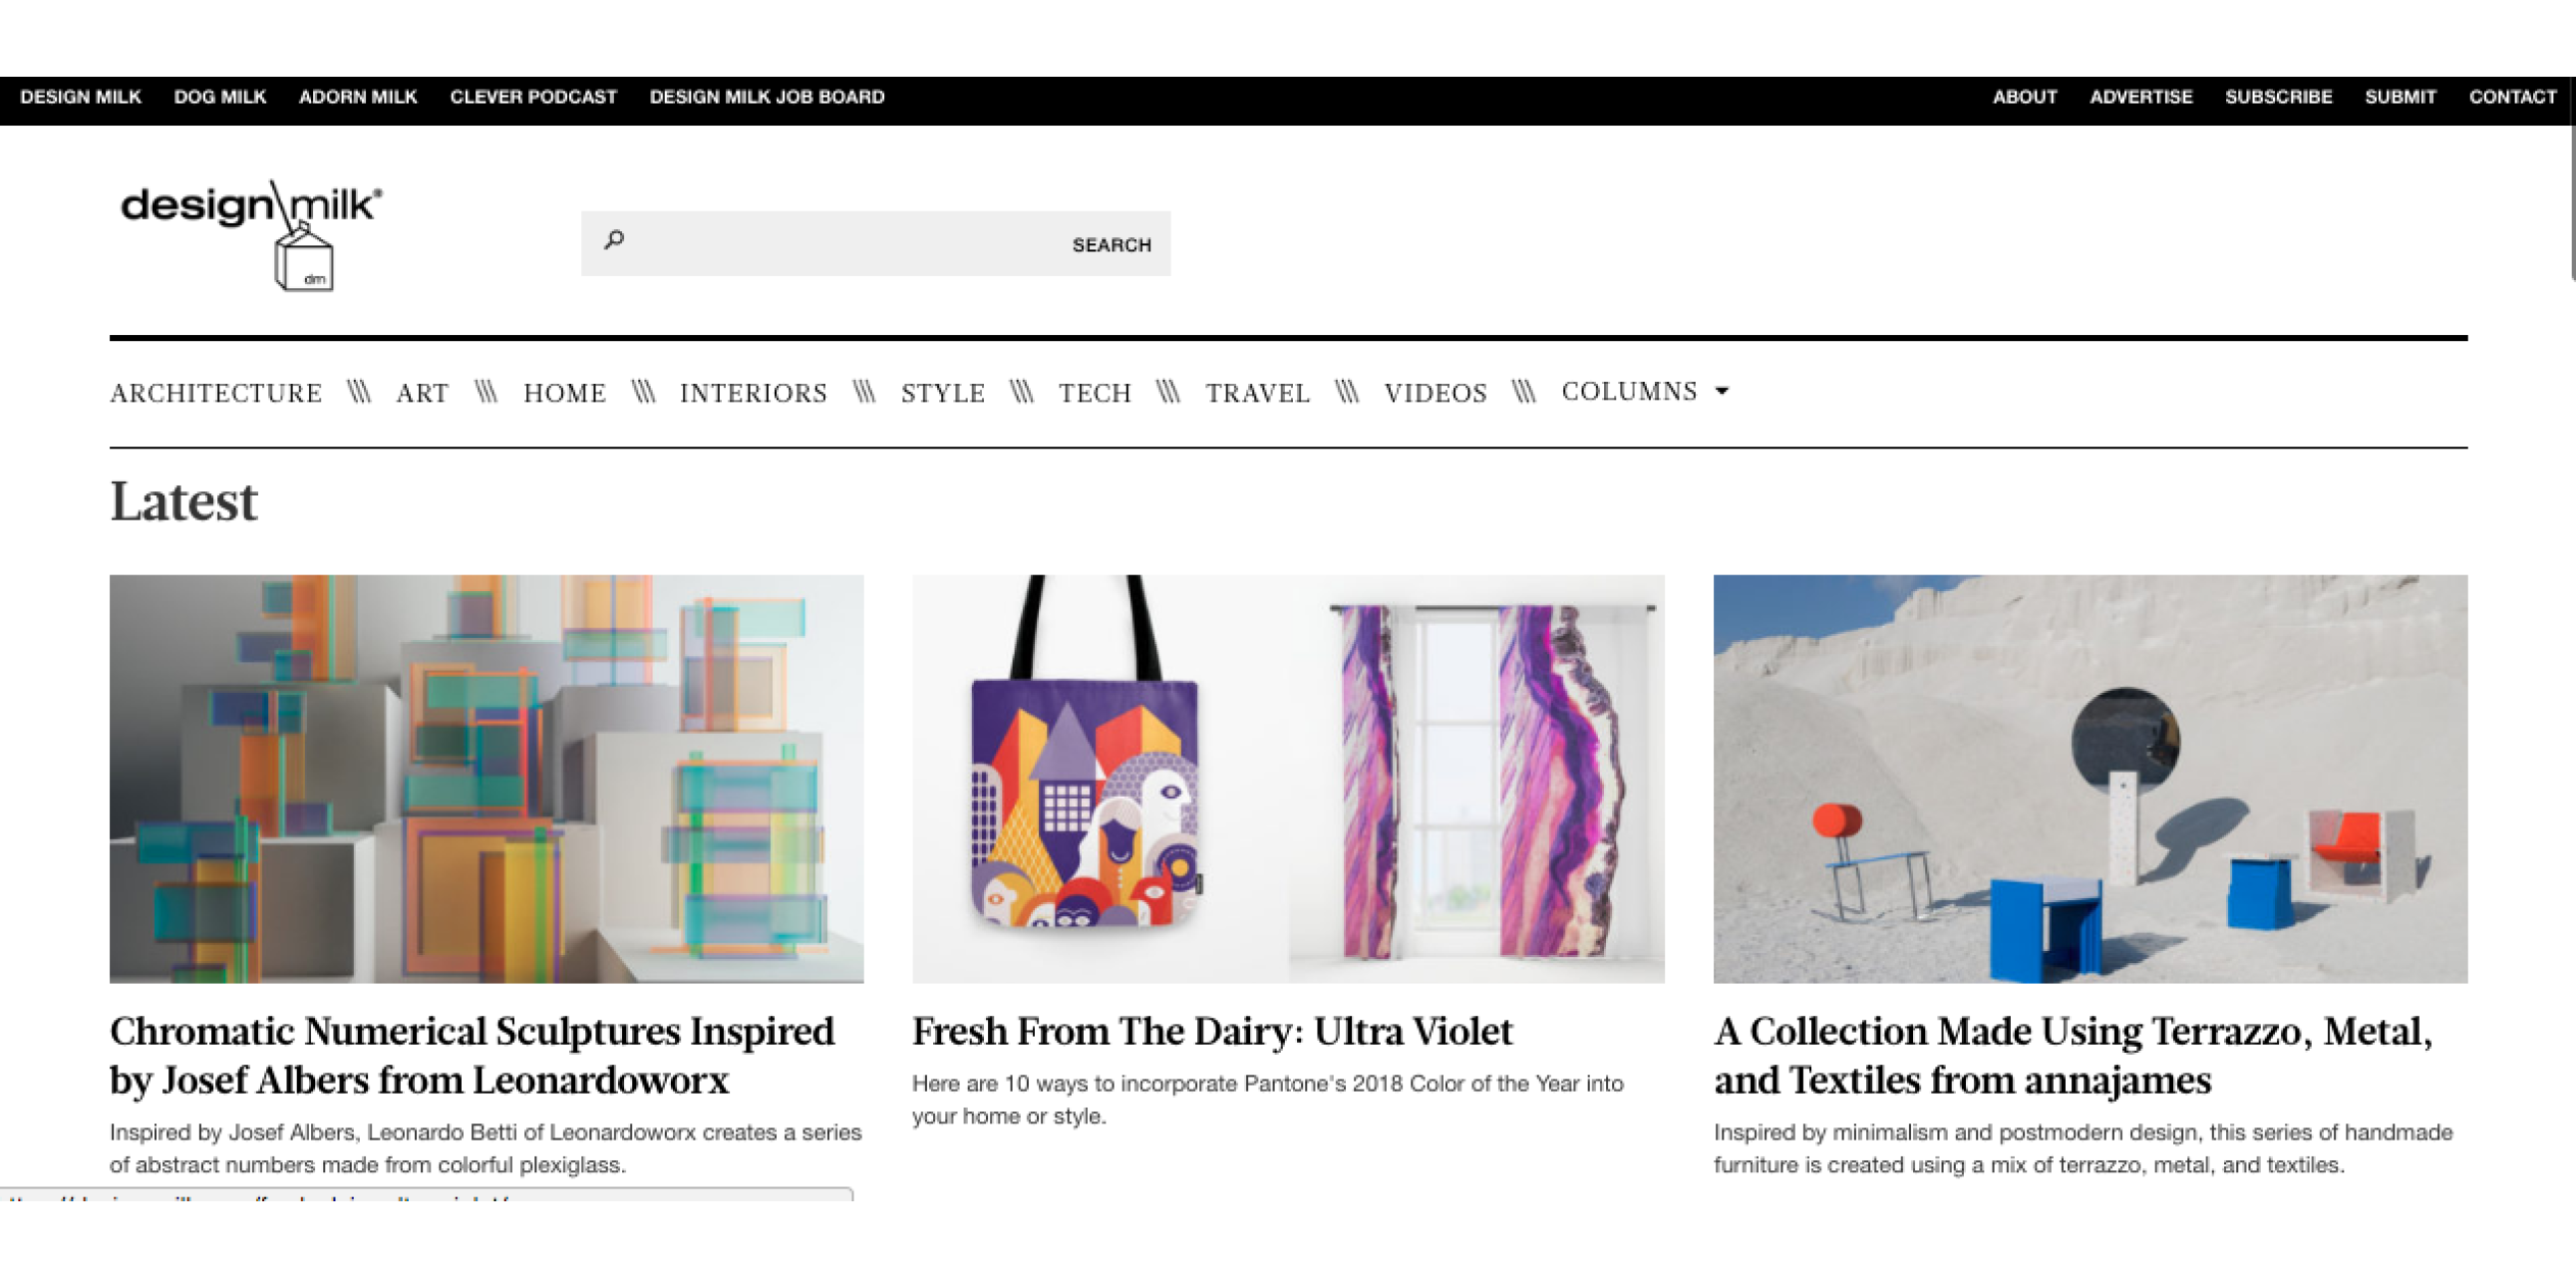Click the magnifying glass search icon

(x=615, y=240)
